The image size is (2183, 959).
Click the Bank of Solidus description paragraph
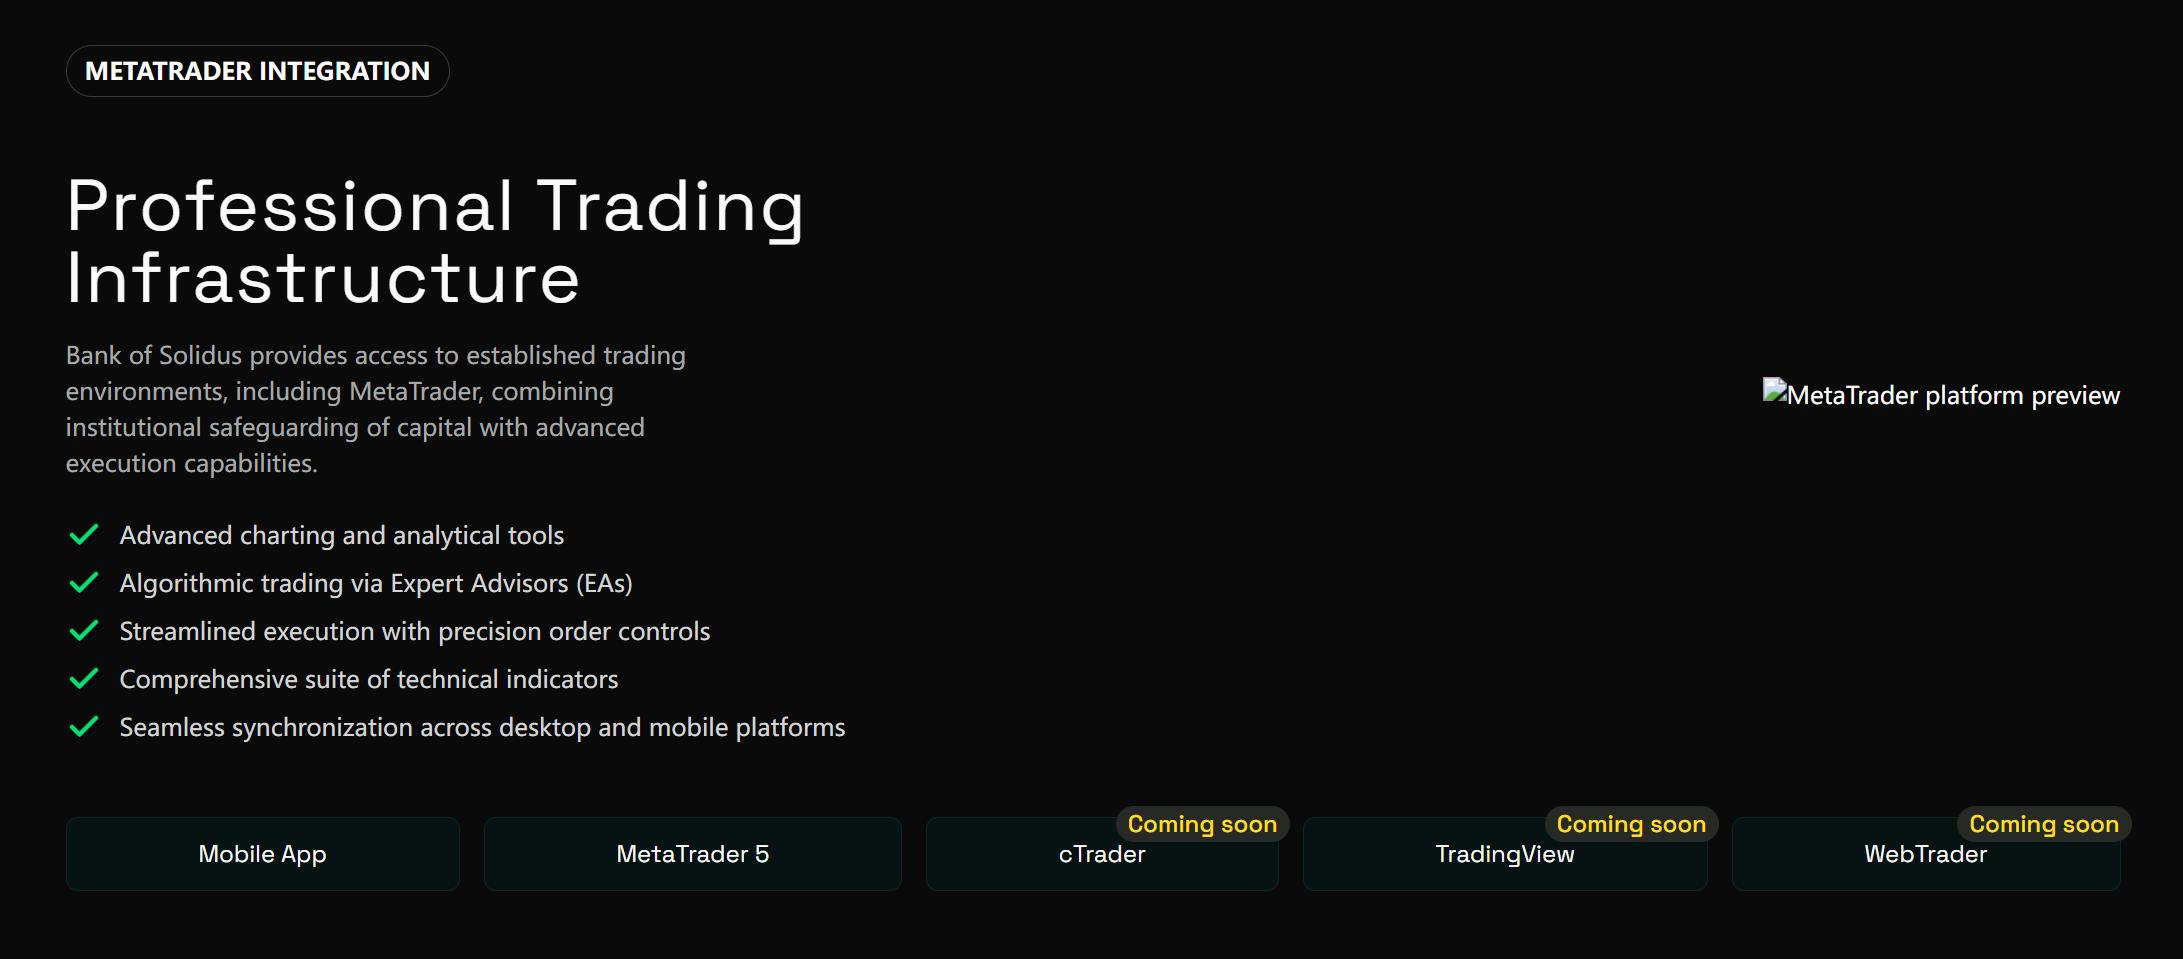tap(376, 409)
